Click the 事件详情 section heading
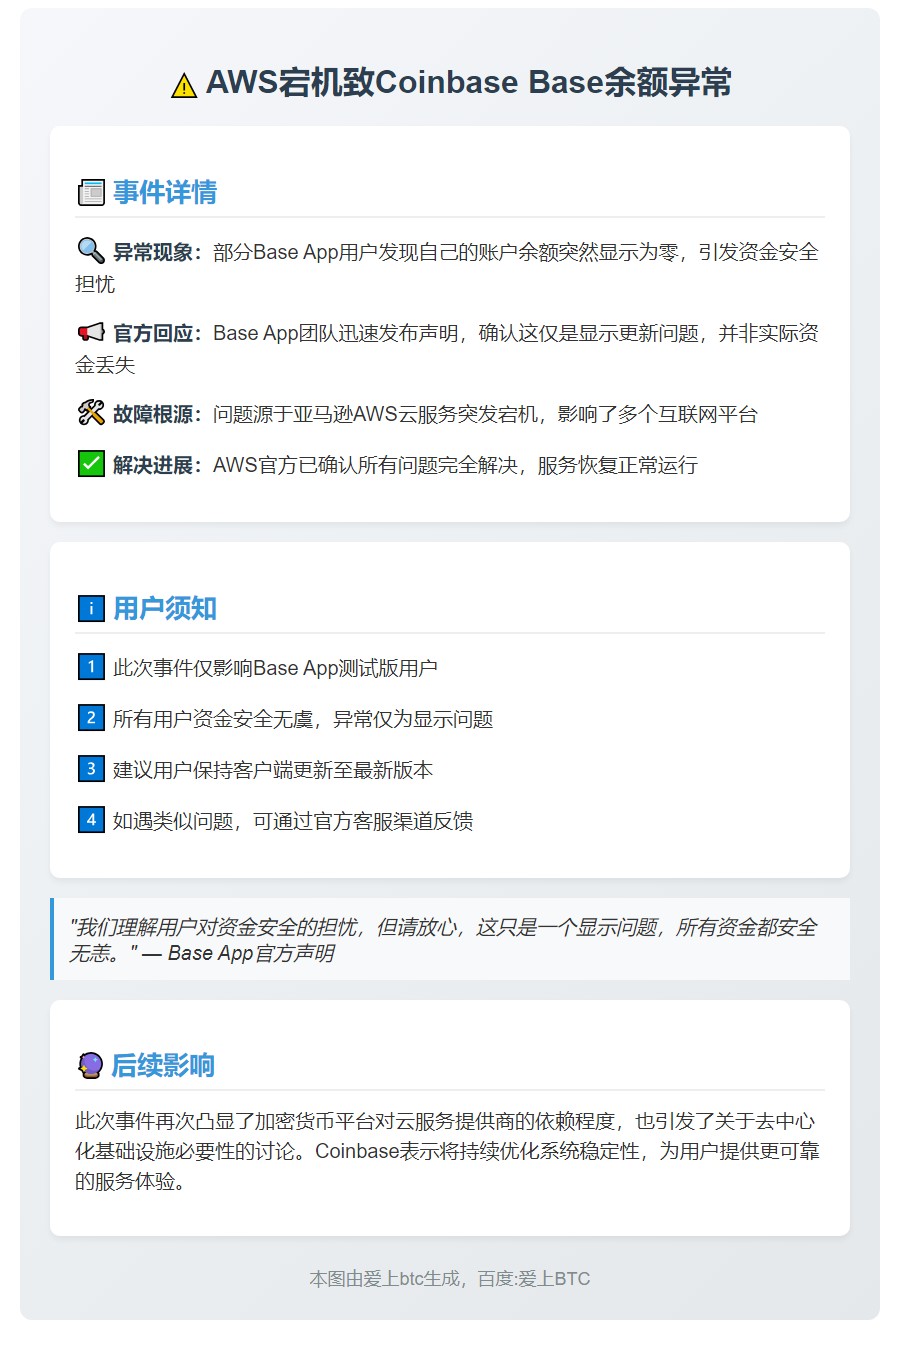 coord(165,192)
